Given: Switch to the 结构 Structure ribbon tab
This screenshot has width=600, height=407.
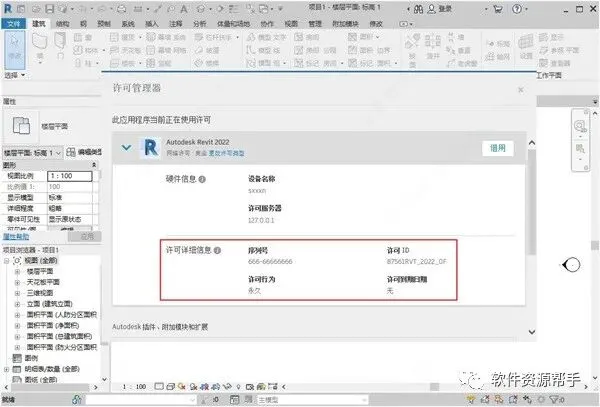Looking at the screenshot, I should 62,24.
